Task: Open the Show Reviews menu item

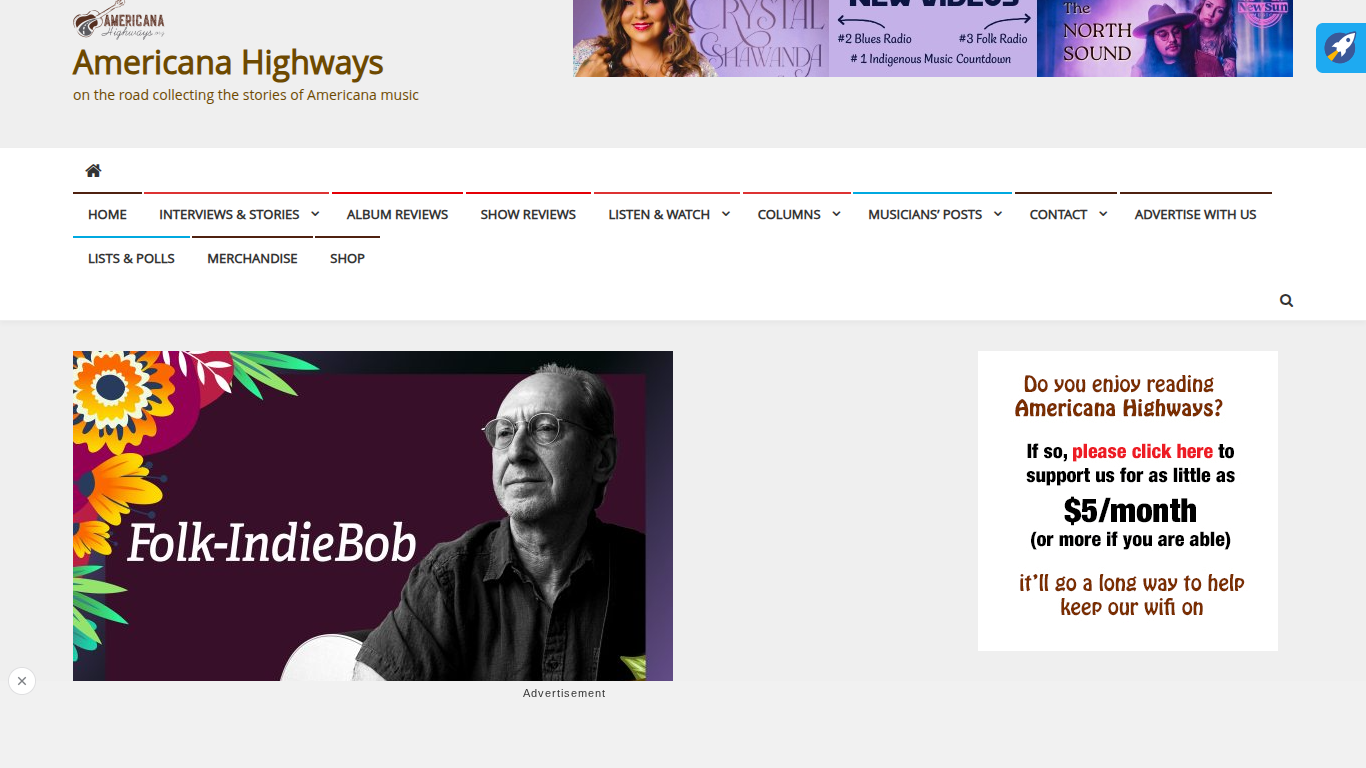Action: tap(528, 214)
